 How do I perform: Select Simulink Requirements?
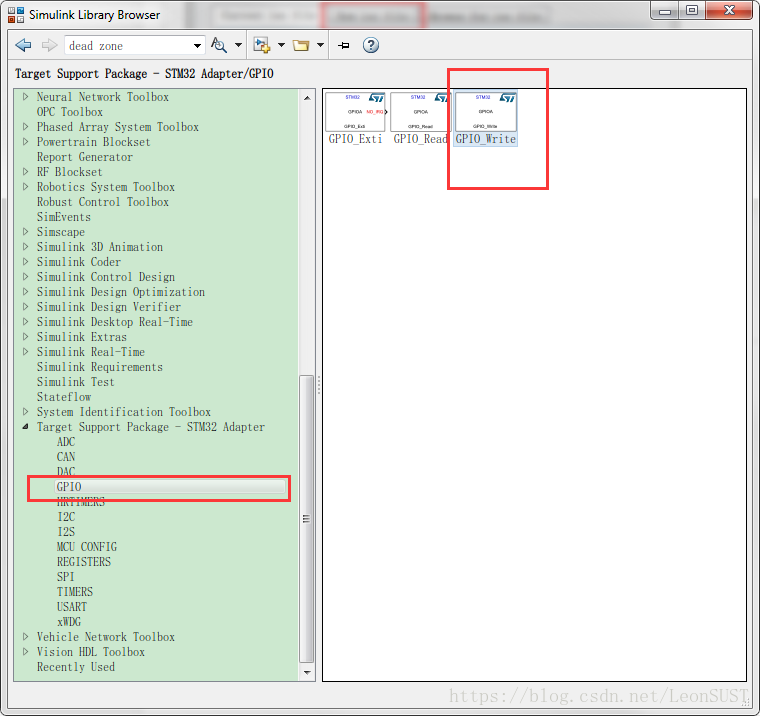point(100,367)
